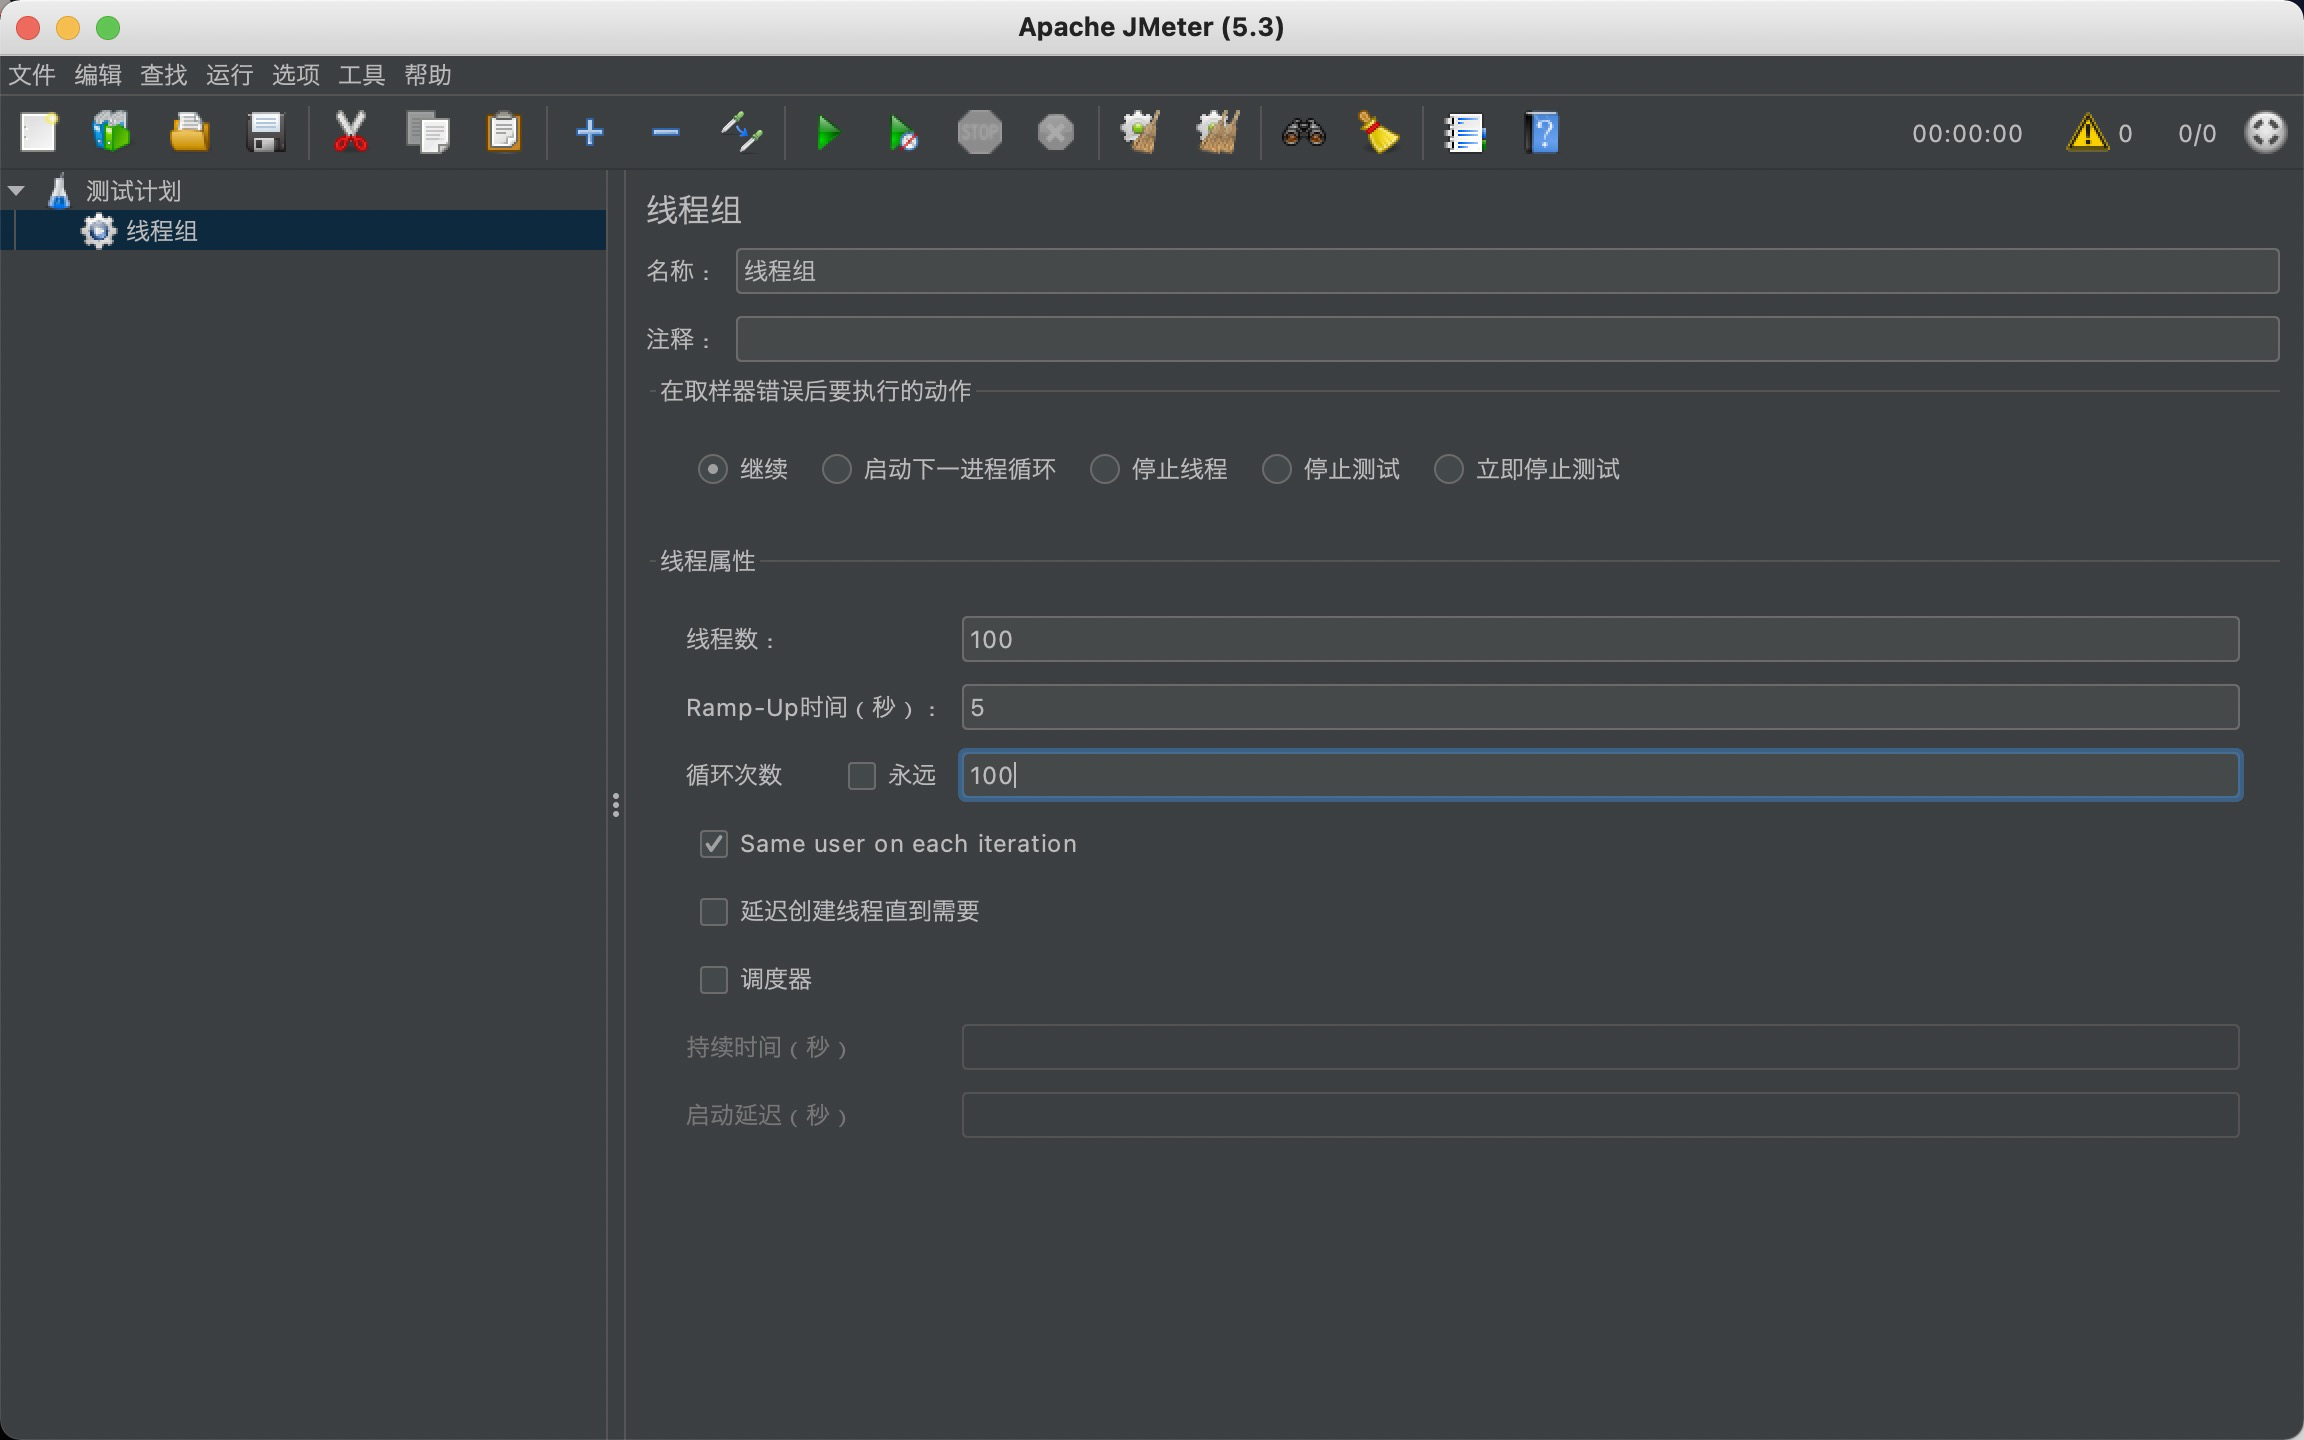
Task: Open the Help manual icon
Action: tap(1540, 133)
